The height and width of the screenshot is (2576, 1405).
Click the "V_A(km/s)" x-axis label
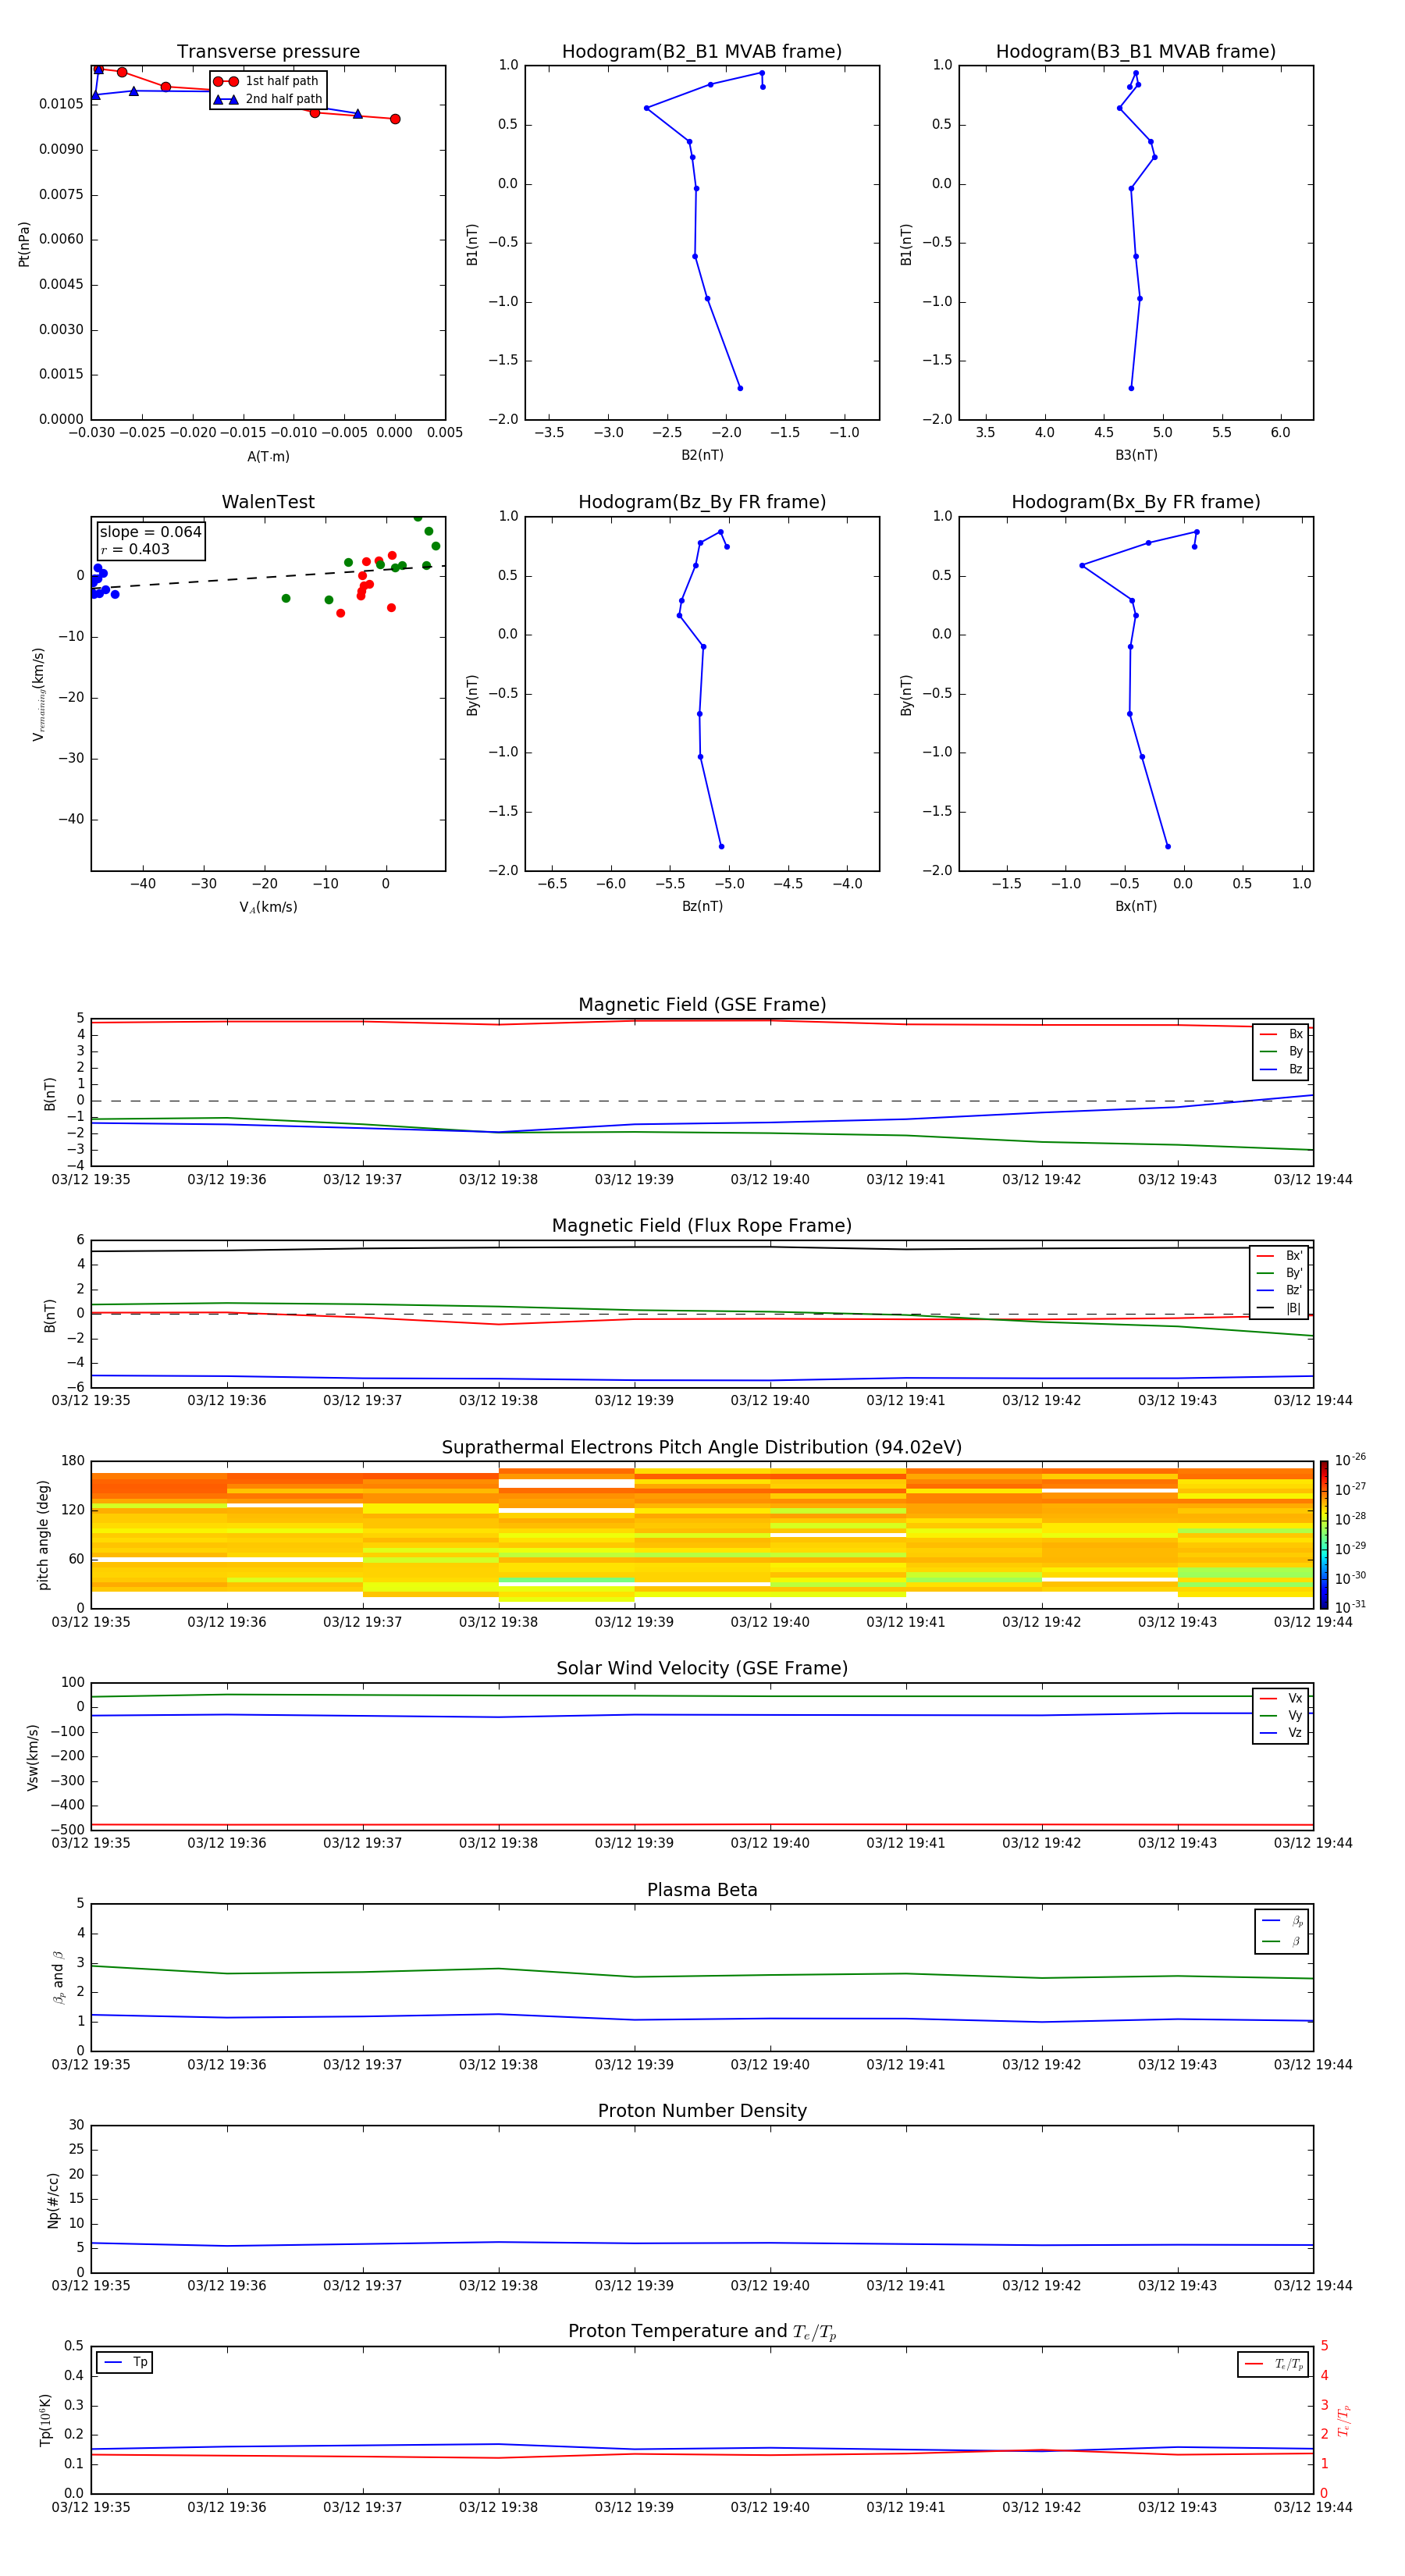[268, 907]
